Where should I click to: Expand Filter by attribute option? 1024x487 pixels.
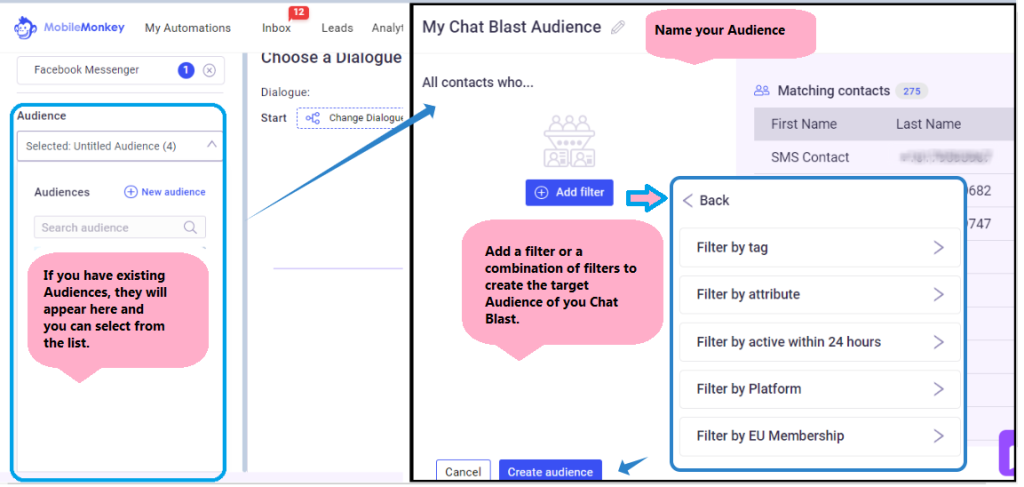pyautogui.click(x=820, y=294)
